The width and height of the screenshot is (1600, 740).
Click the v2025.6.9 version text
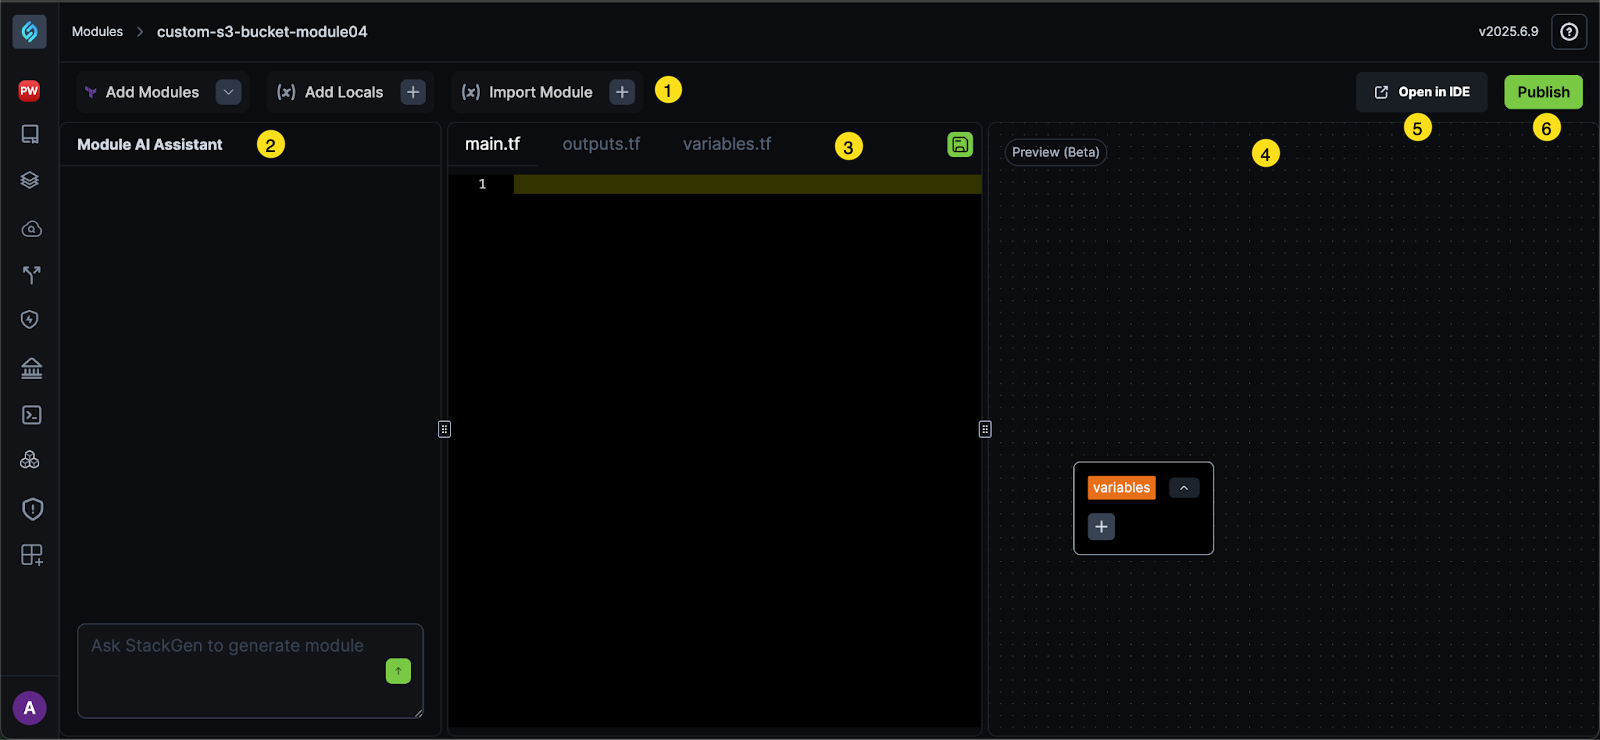coord(1508,32)
